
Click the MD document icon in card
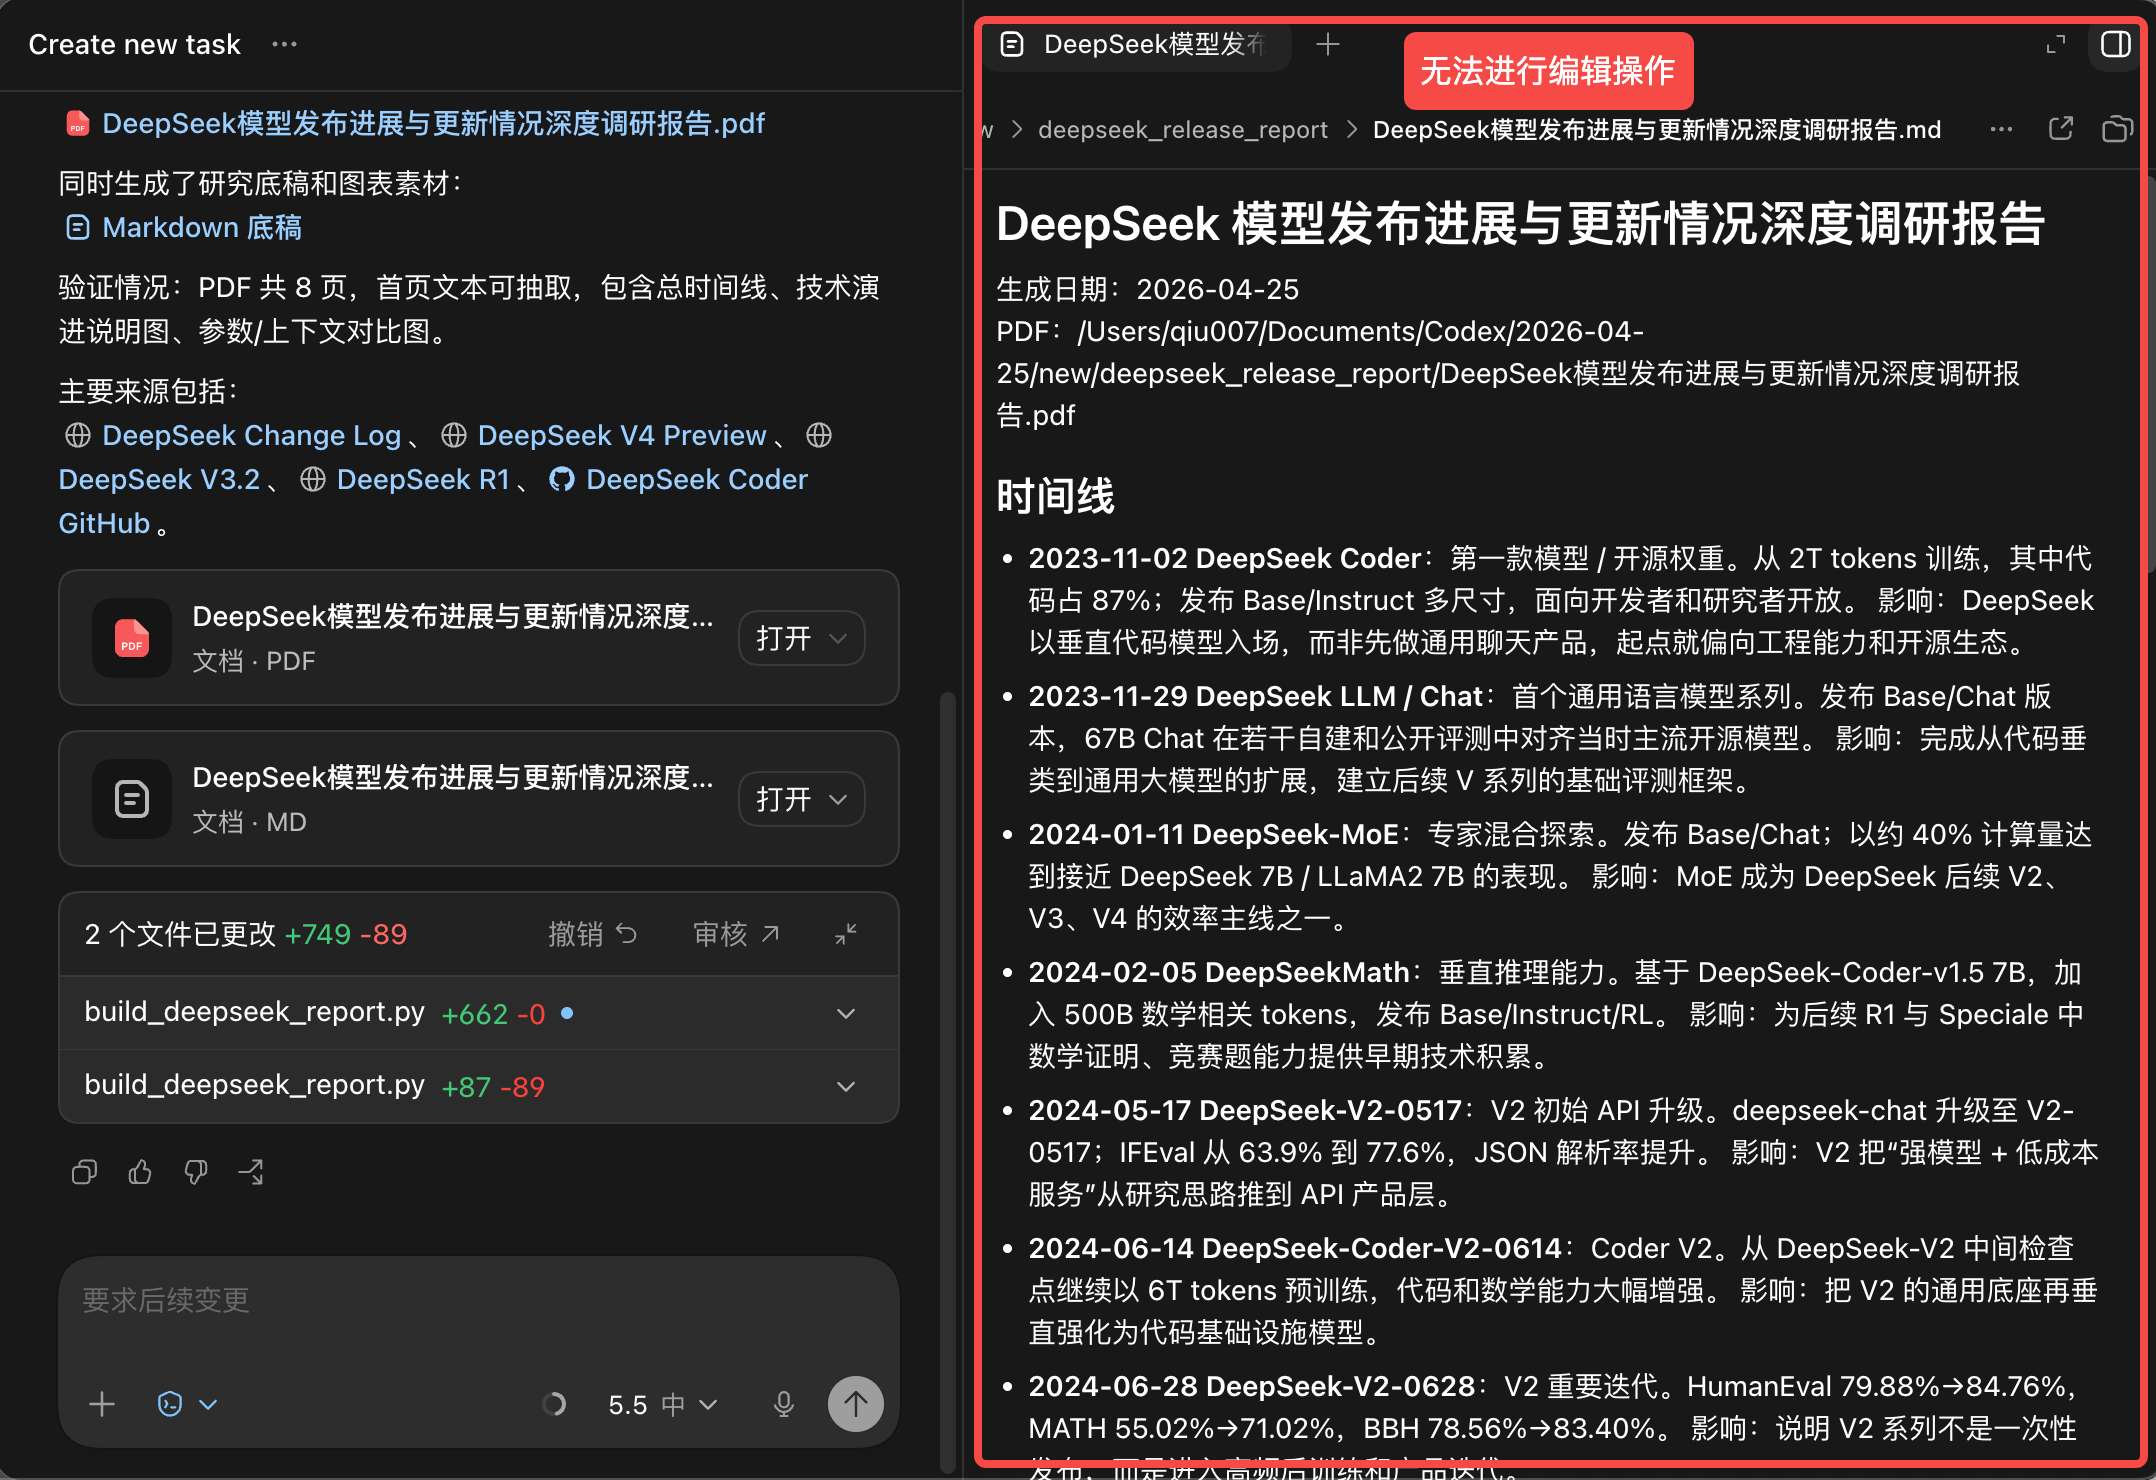[132, 799]
